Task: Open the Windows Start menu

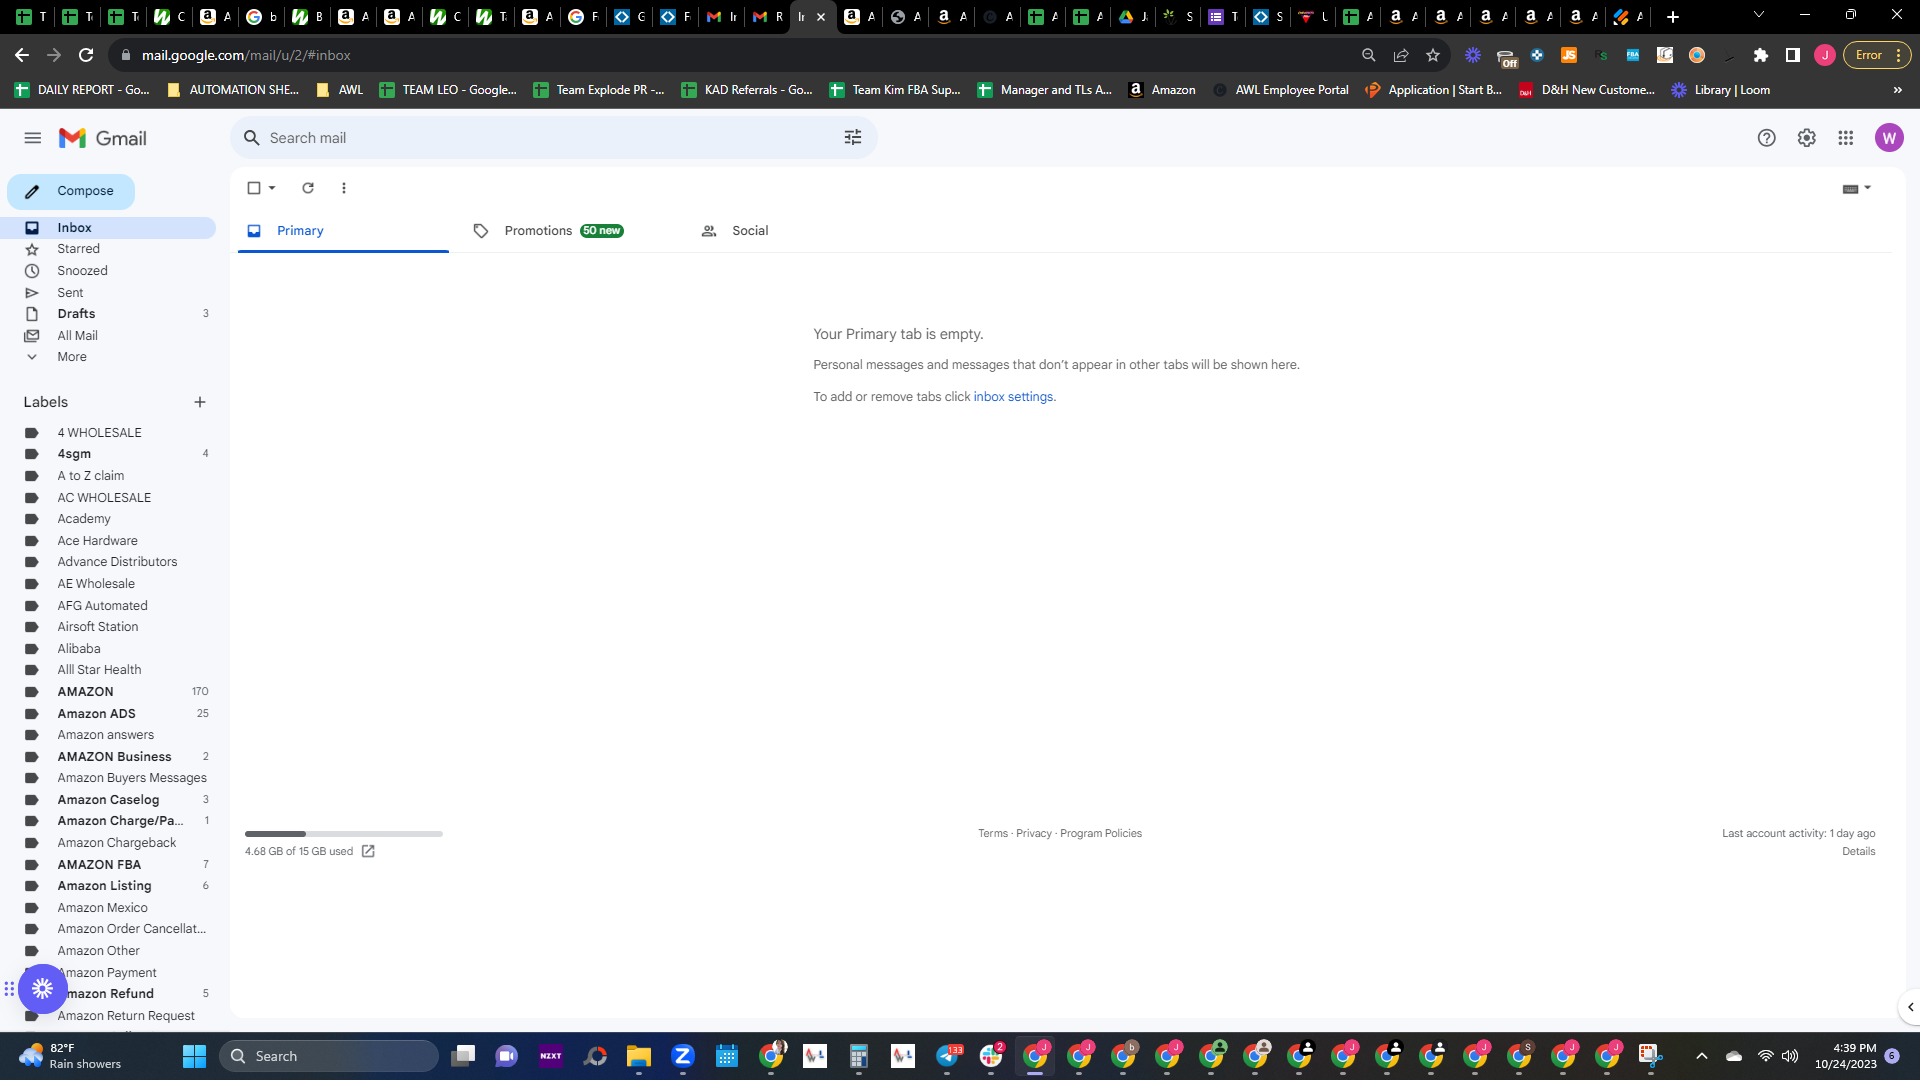Action: 194,1056
